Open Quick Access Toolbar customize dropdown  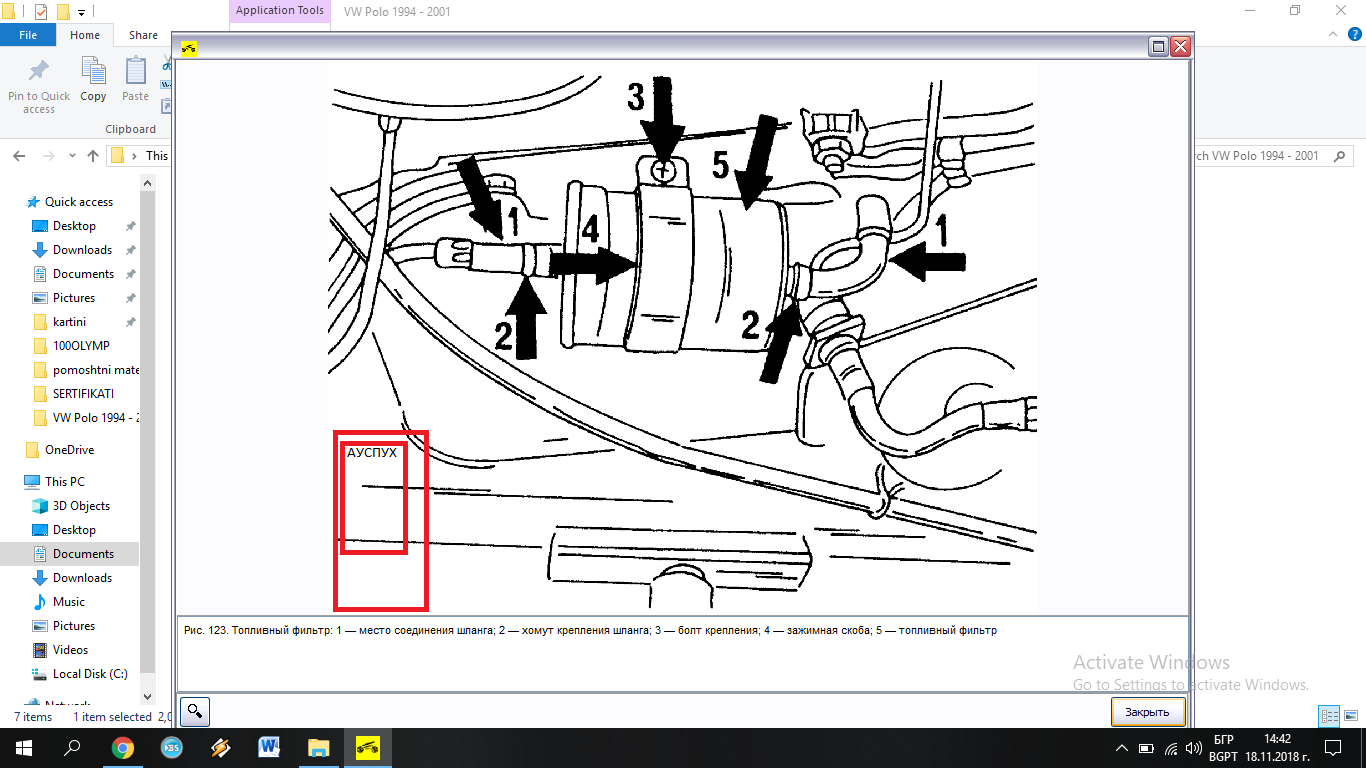[x=81, y=12]
